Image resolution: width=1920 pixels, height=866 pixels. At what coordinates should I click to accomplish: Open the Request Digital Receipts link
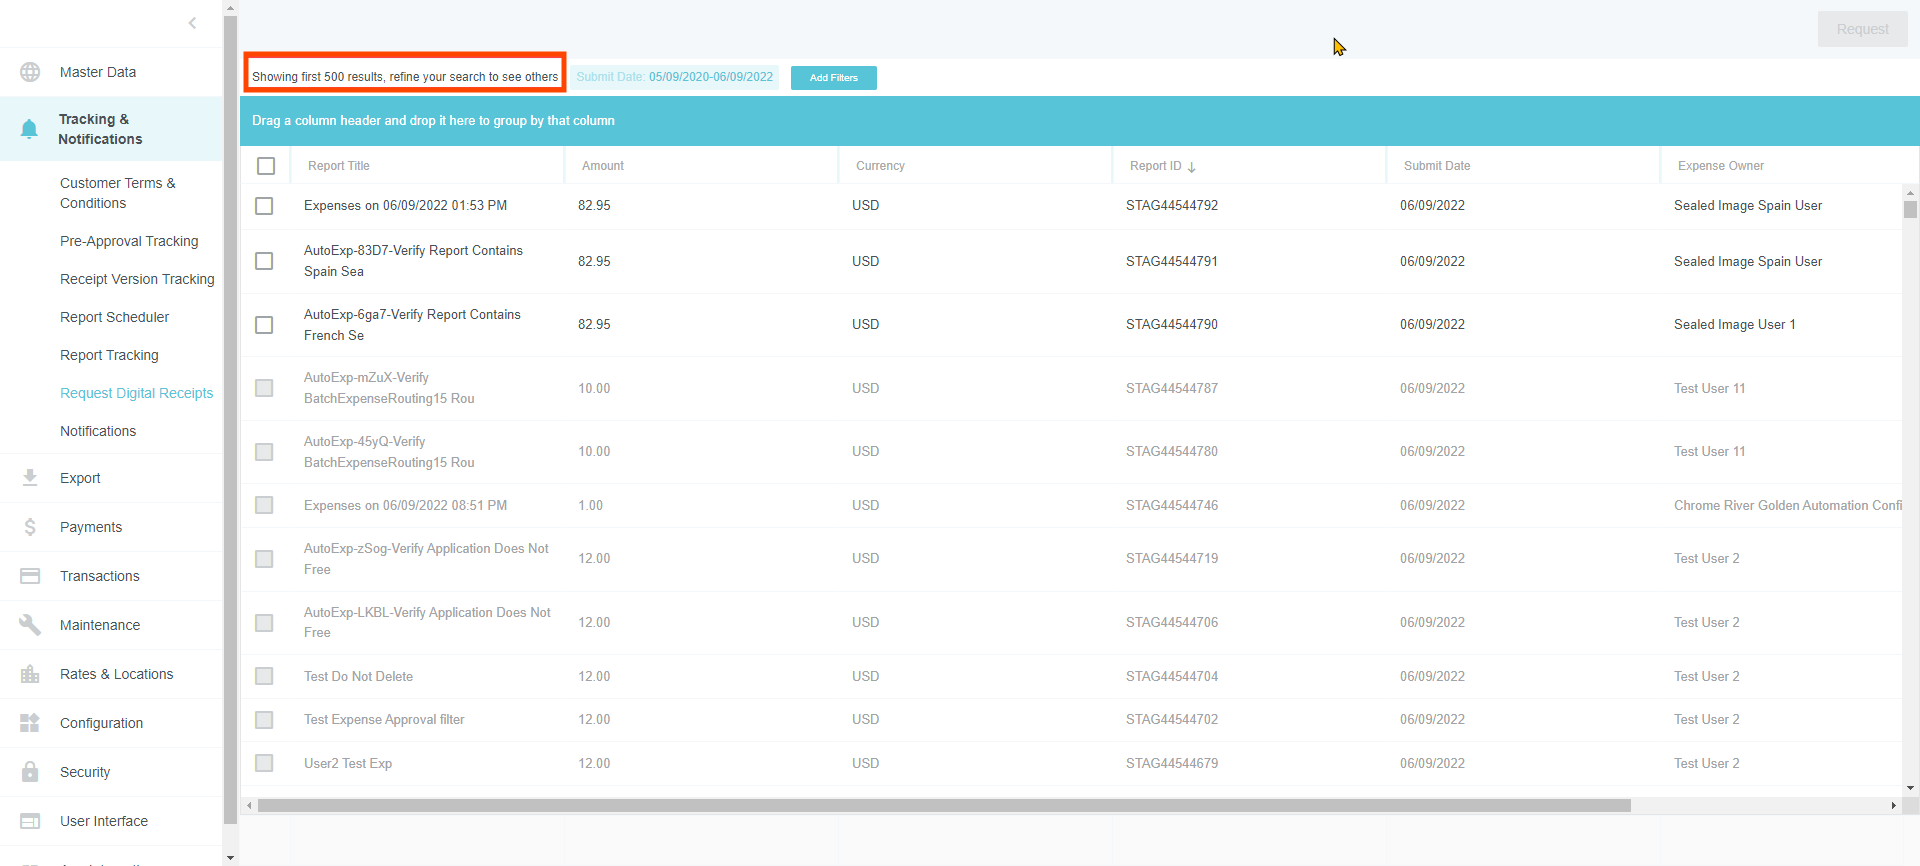pos(136,393)
